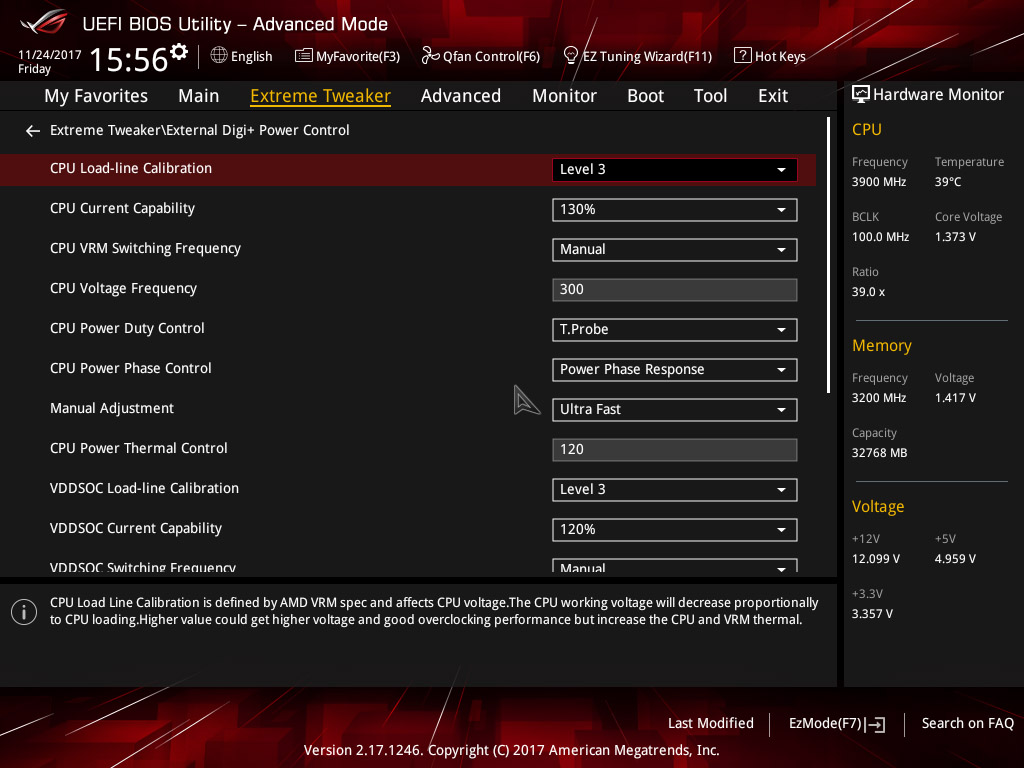Open the Advanced tab
This screenshot has width=1024, height=768.
pyautogui.click(x=461, y=96)
